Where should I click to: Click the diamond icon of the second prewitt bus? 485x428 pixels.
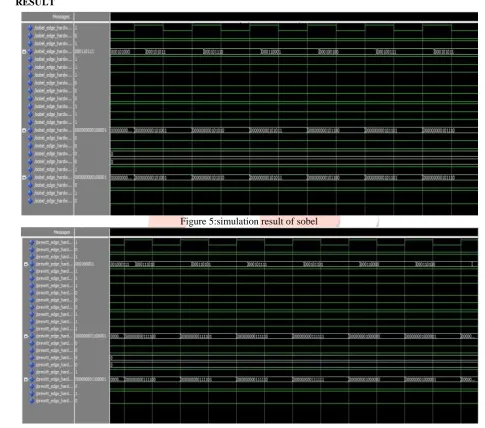[32, 336]
